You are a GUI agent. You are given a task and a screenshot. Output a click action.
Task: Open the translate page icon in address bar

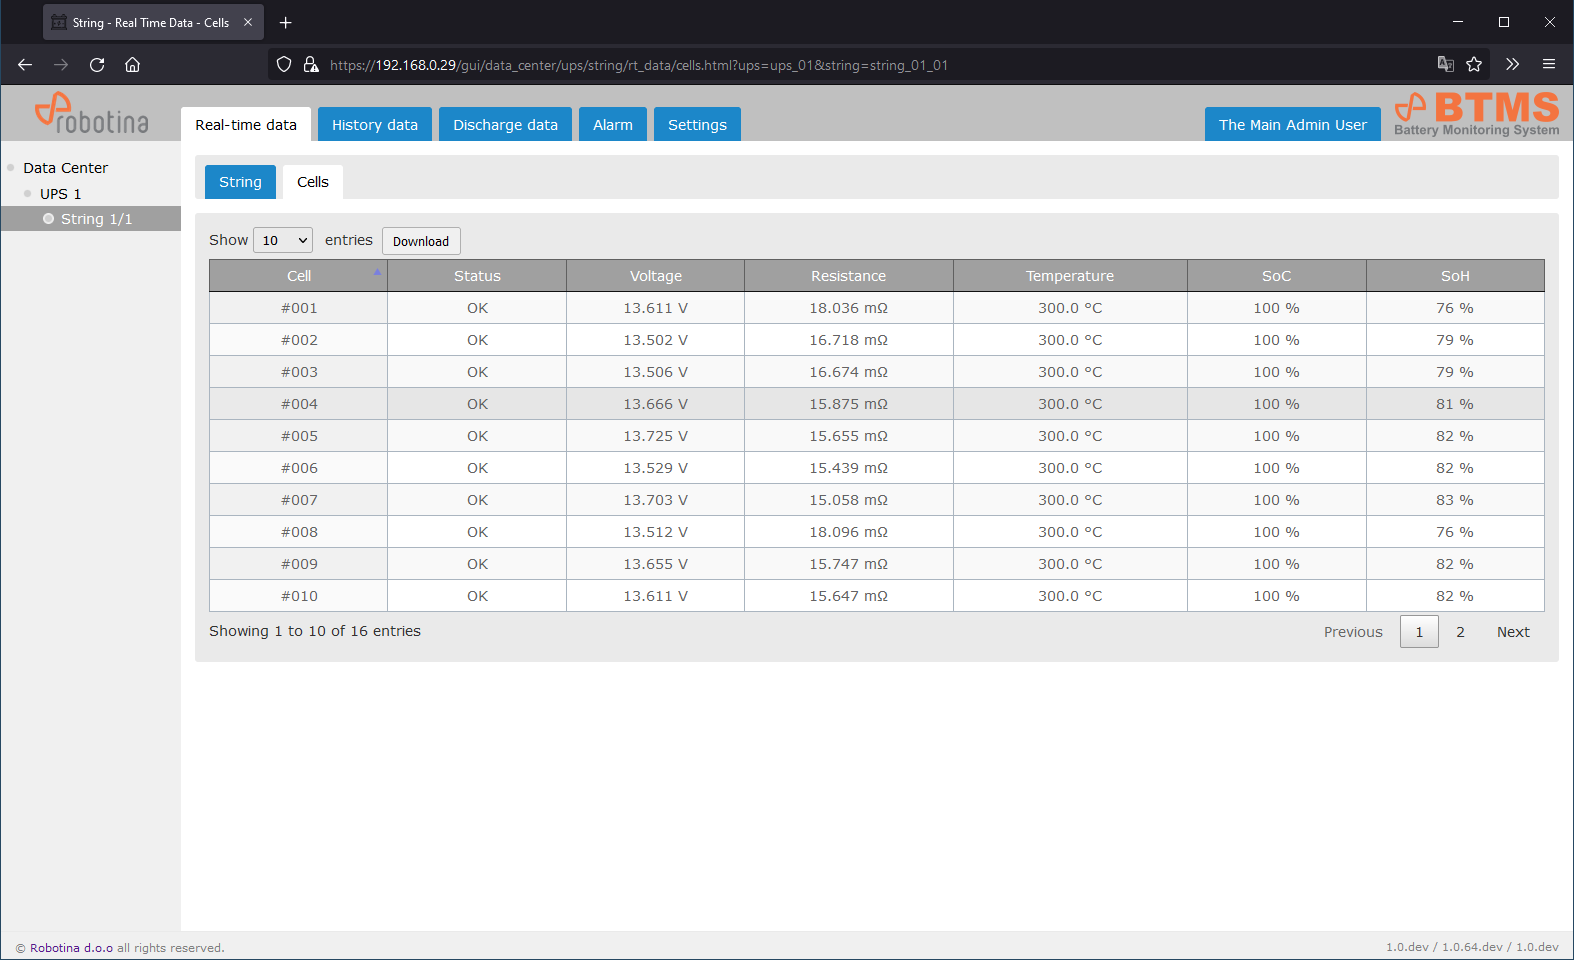[1445, 65]
